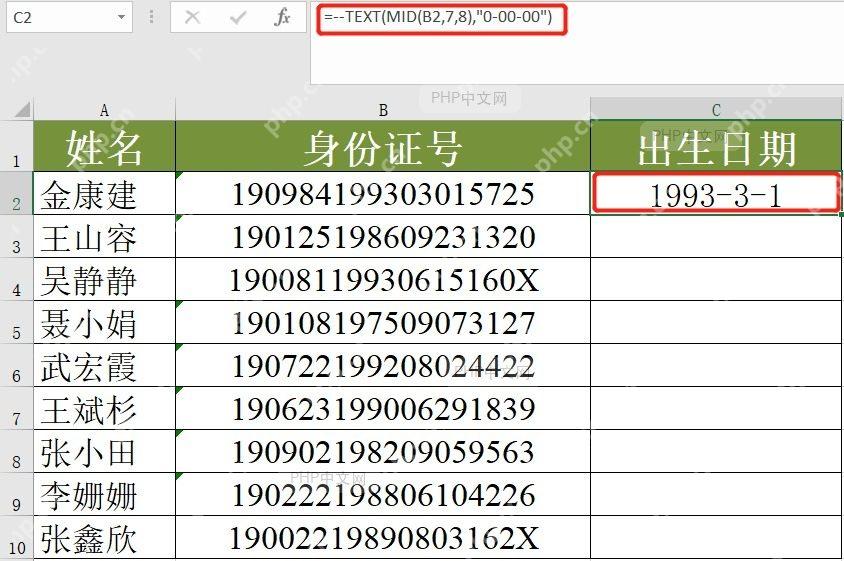The width and height of the screenshot is (844, 561).
Task: Select cell containing 张小田
Action: (104, 451)
